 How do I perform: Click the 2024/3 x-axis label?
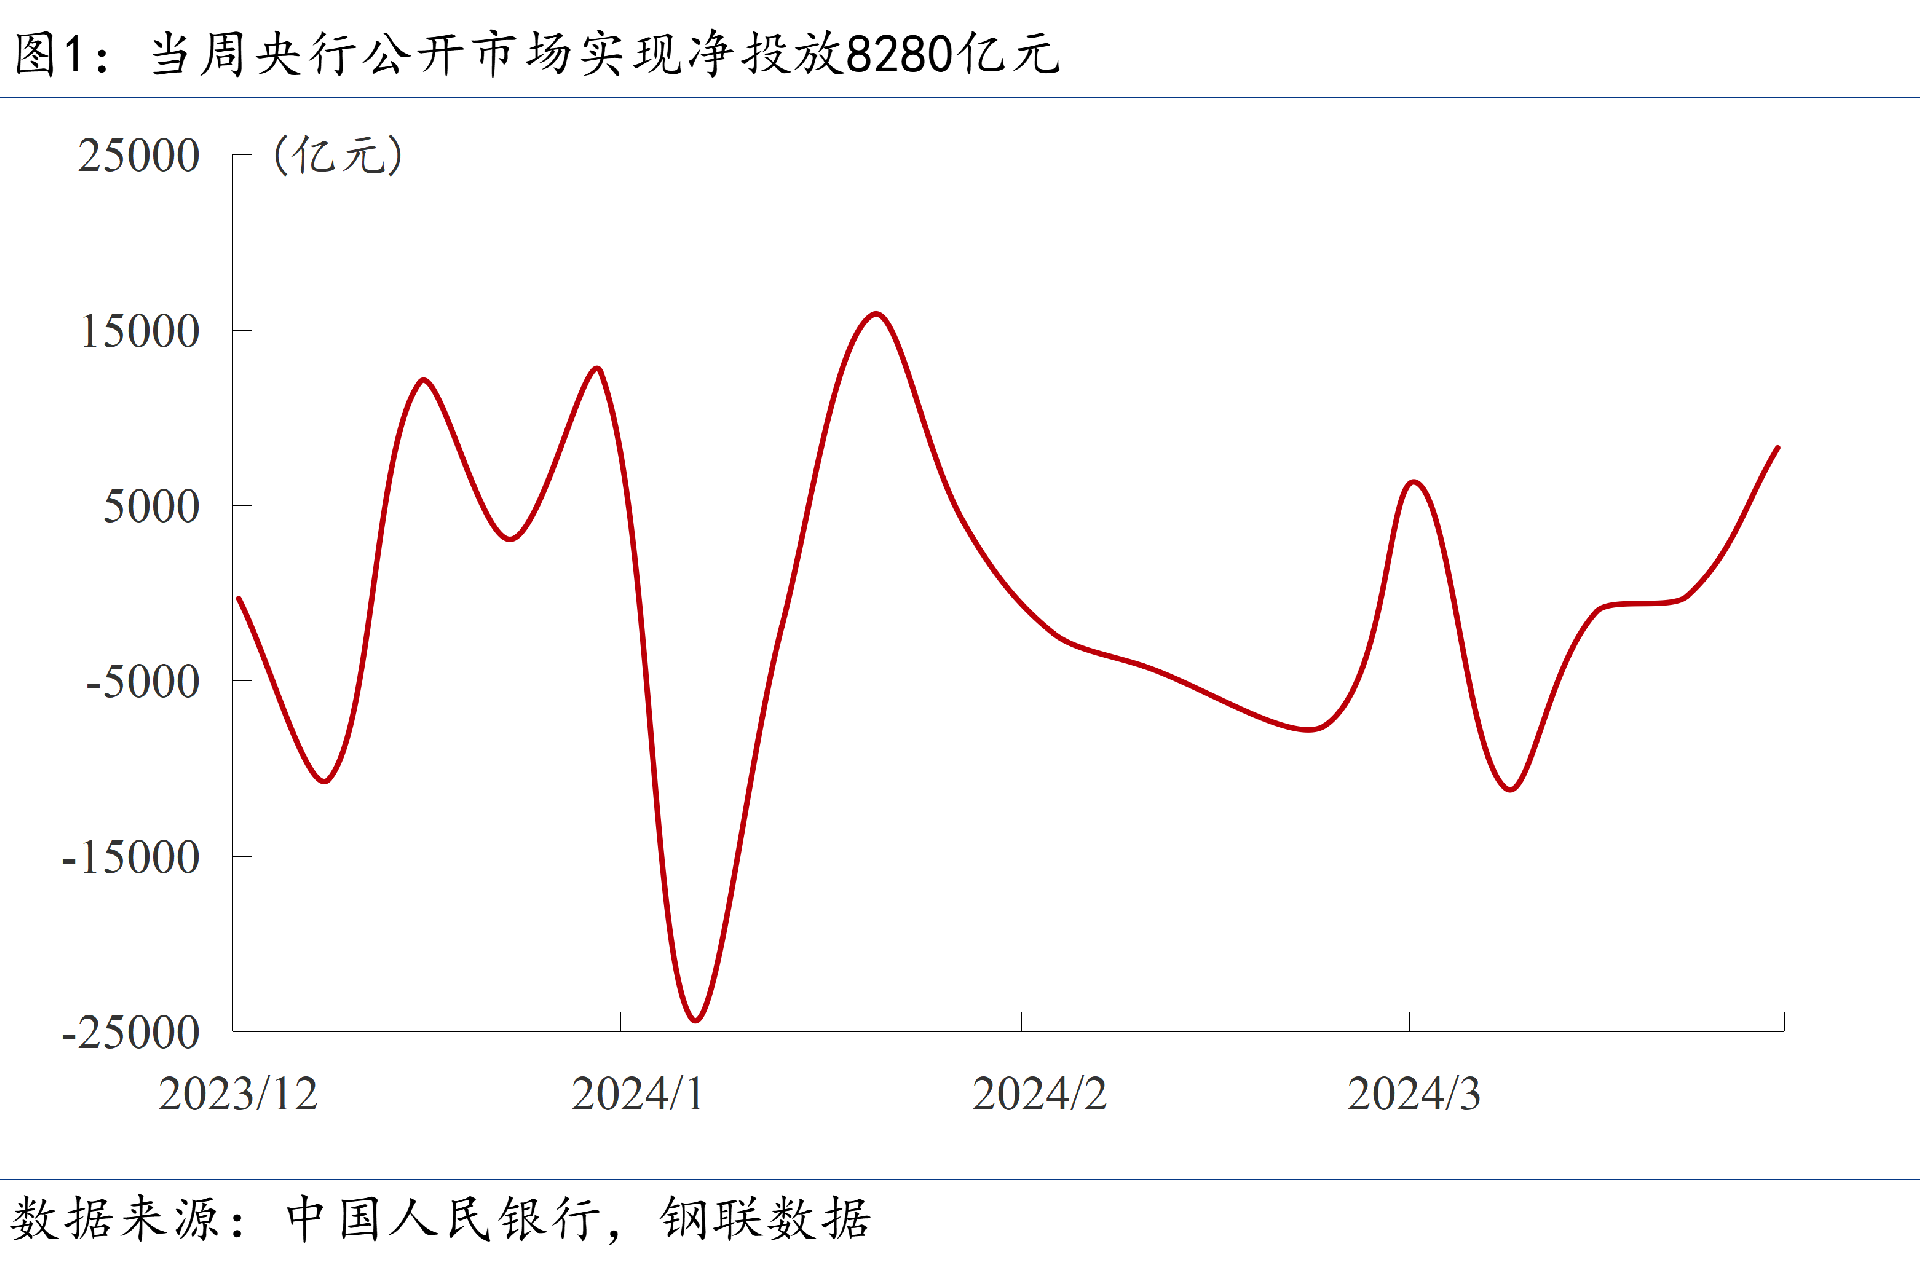point(1413,1094)
